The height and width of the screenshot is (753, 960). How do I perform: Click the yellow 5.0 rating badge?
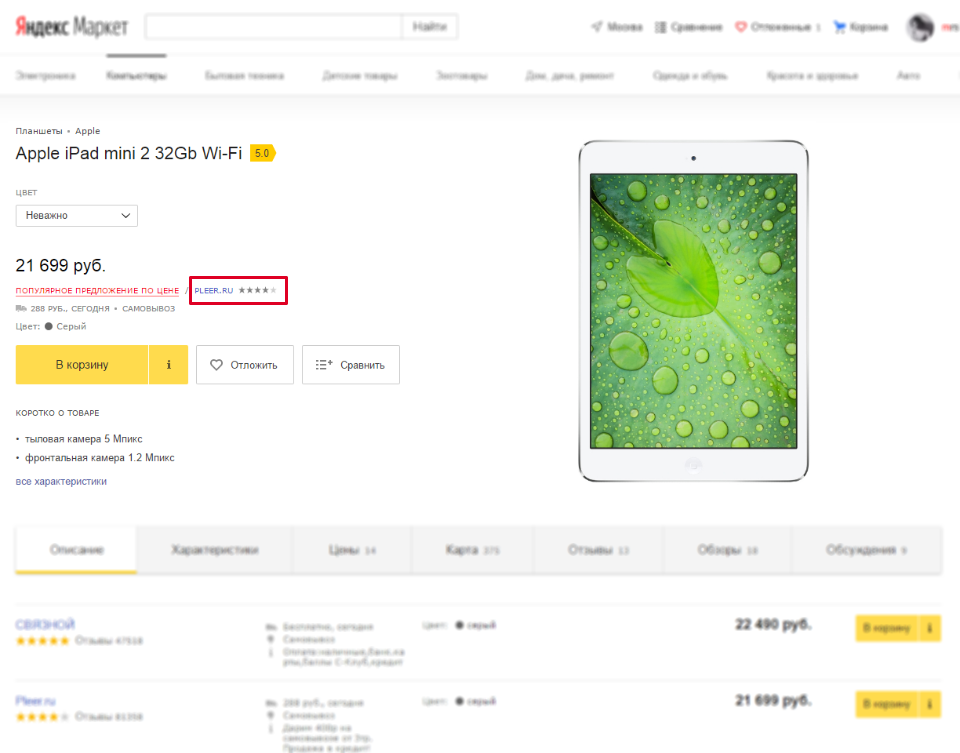(263, 153)
